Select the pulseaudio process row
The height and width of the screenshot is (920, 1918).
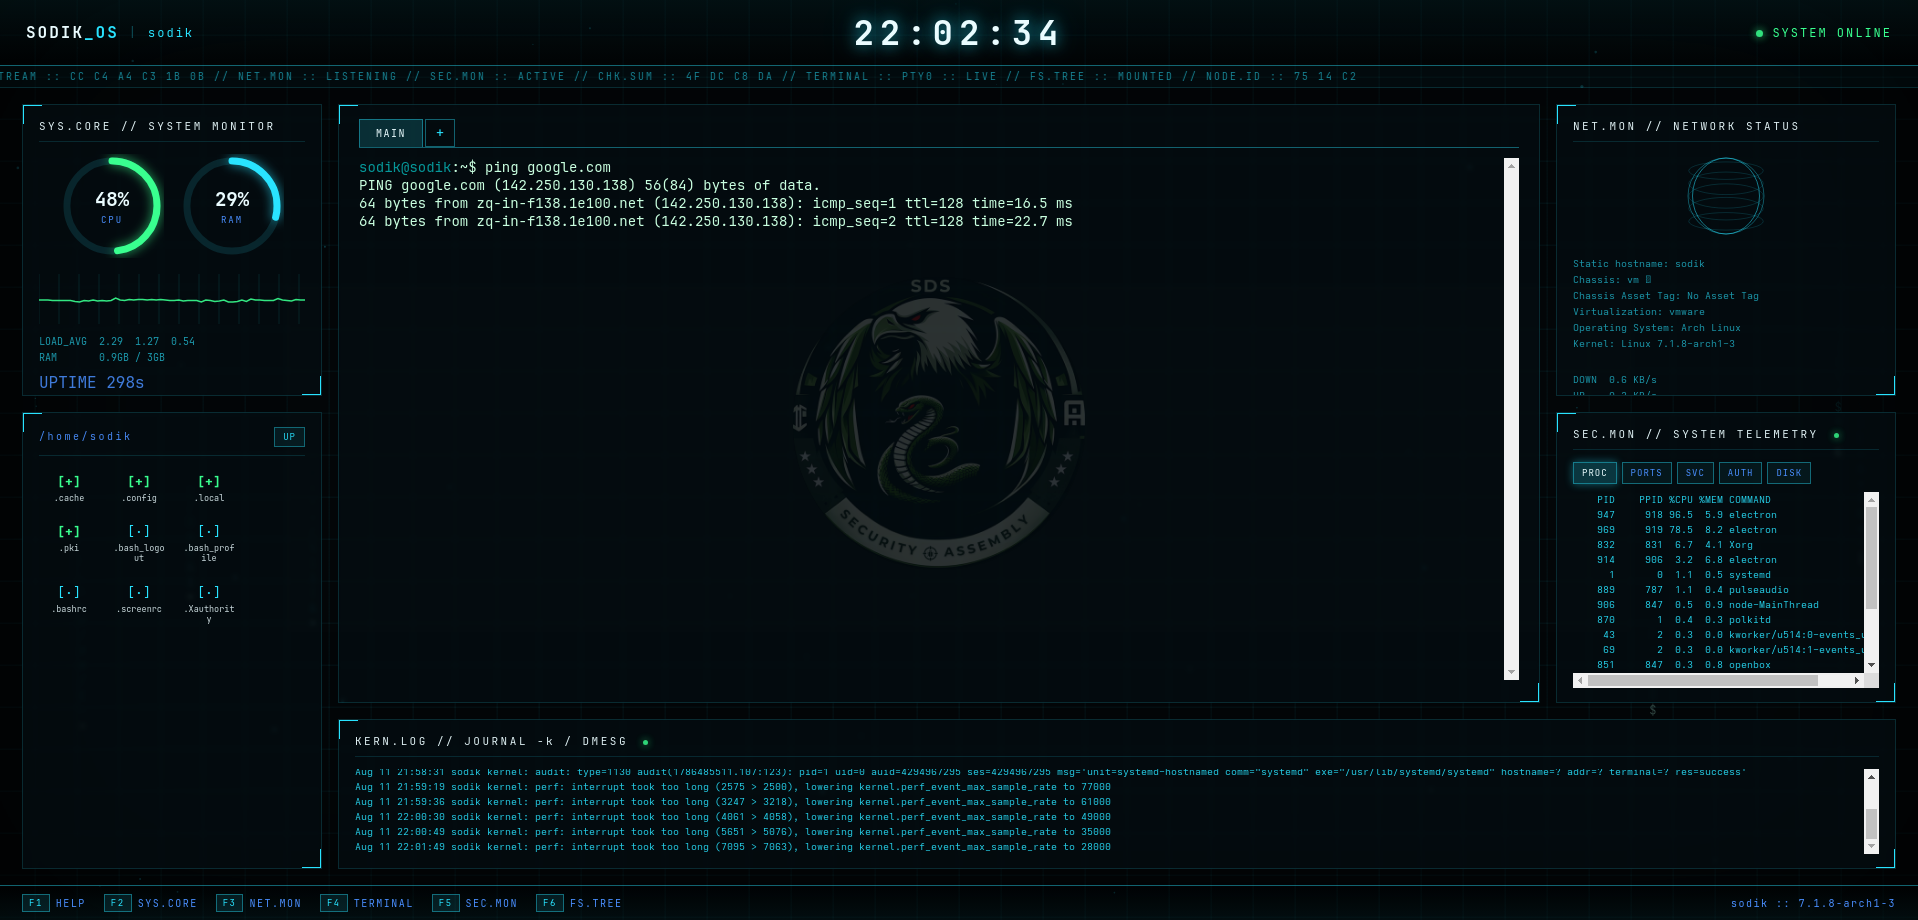[x=1718, y=590]
